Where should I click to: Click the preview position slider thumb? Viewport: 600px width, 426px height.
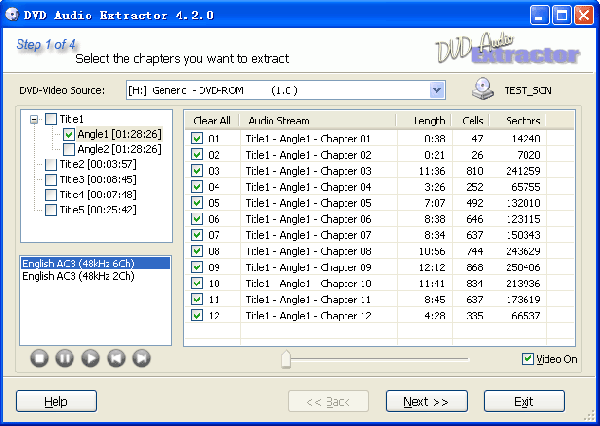pyautogui.click(x=286, y=359)
